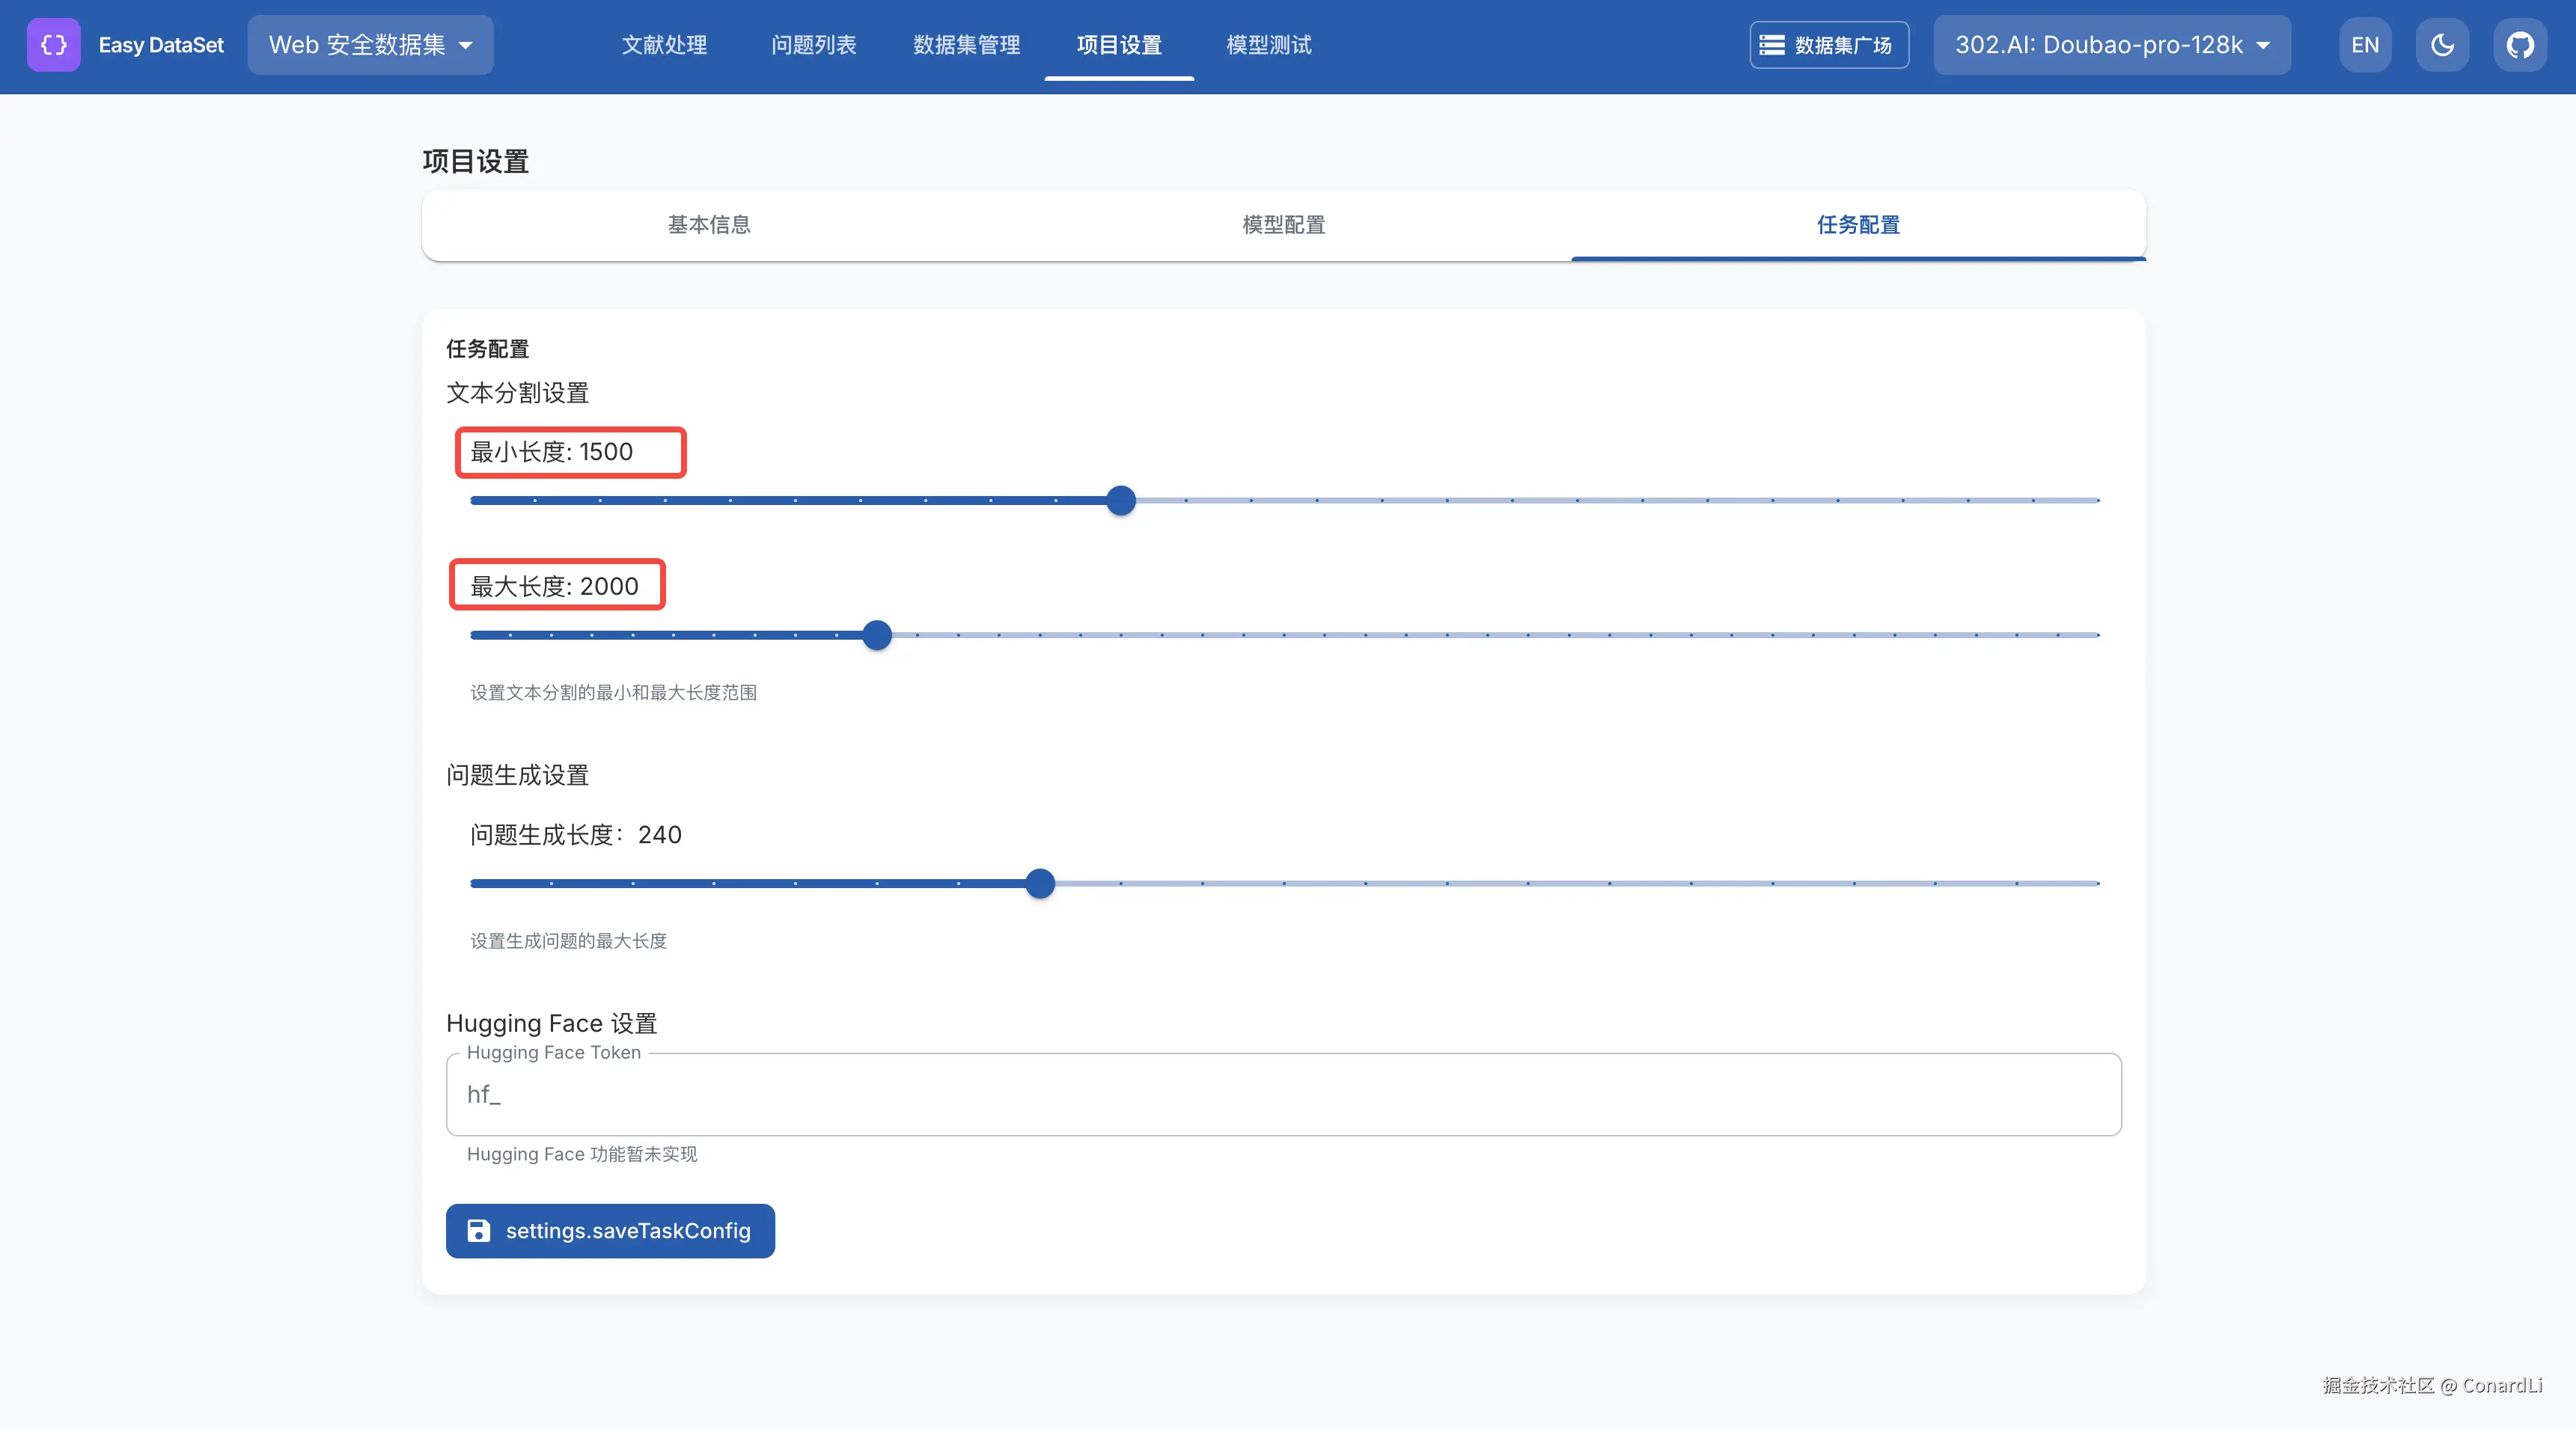The image size is (2576, 1429).
Task: Click the 问题生成长度 slider thumb
Action: click(x=1040, y=884)
